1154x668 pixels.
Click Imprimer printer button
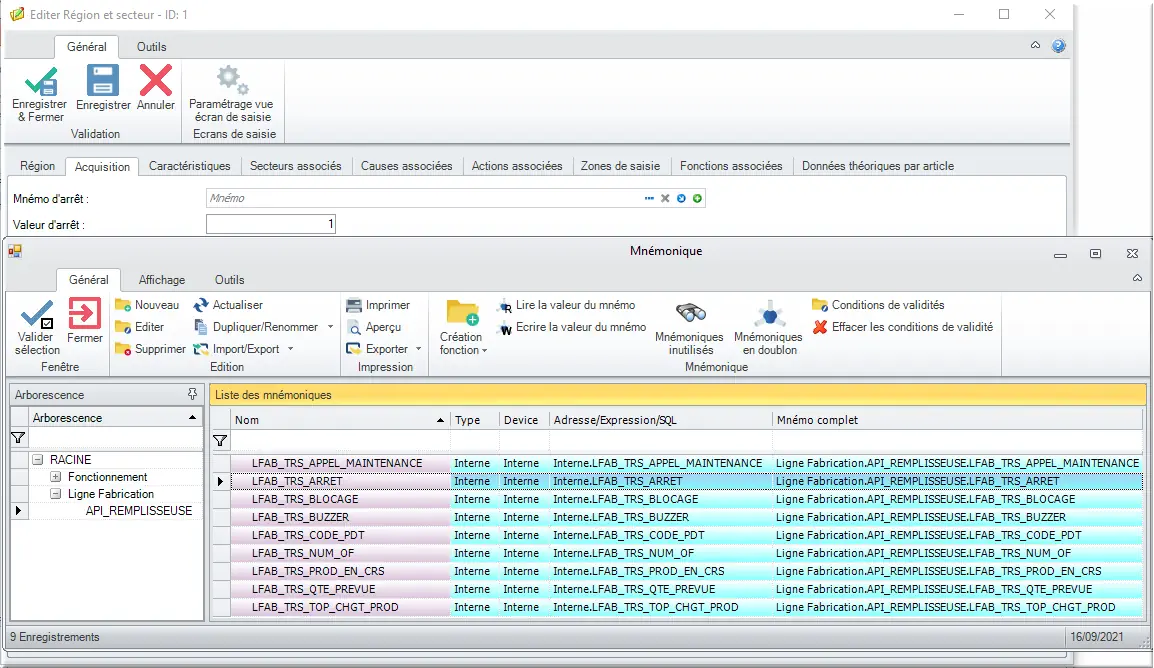coord(378,305)
